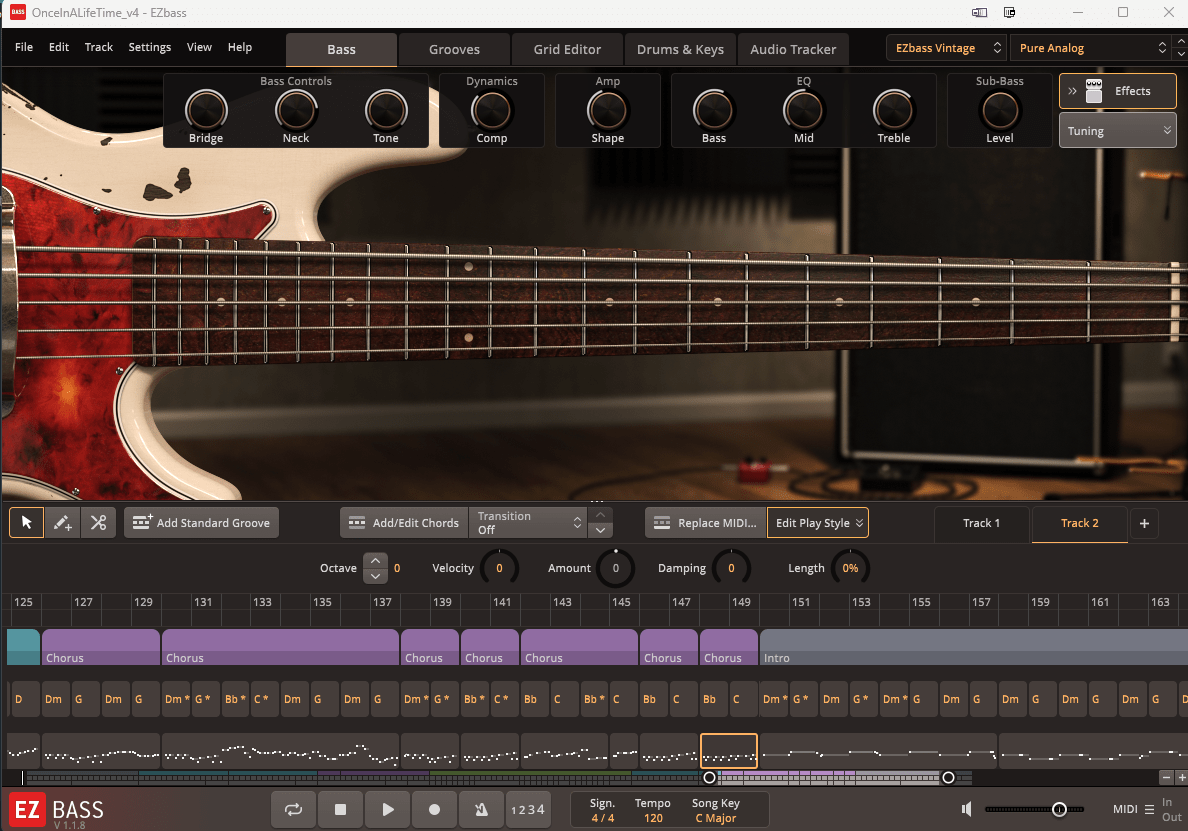This screenshot has width=1188, height=831.
Task: Switch to the Grooves tab
Action: (454, 49)
